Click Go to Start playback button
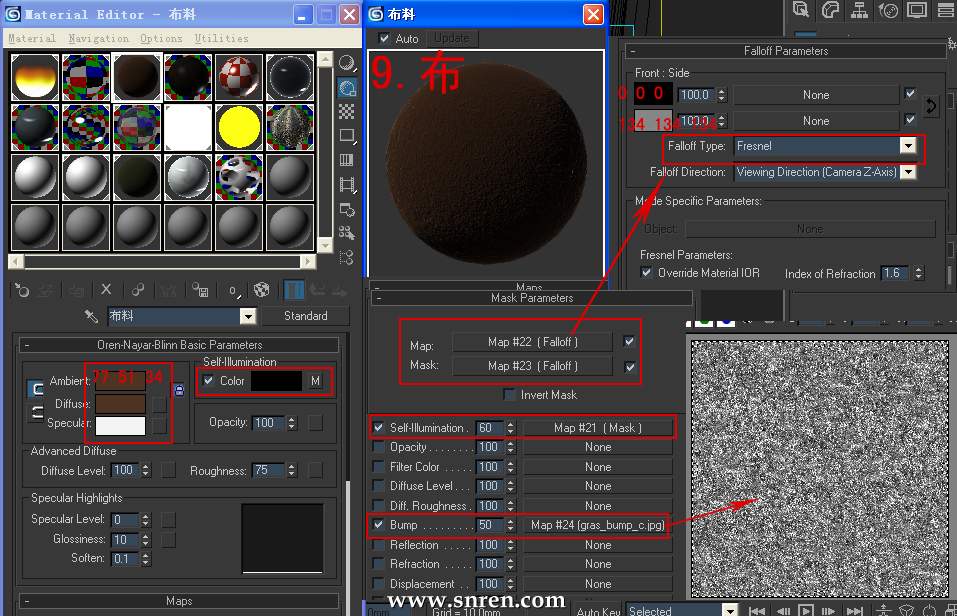 coord(757,610)
